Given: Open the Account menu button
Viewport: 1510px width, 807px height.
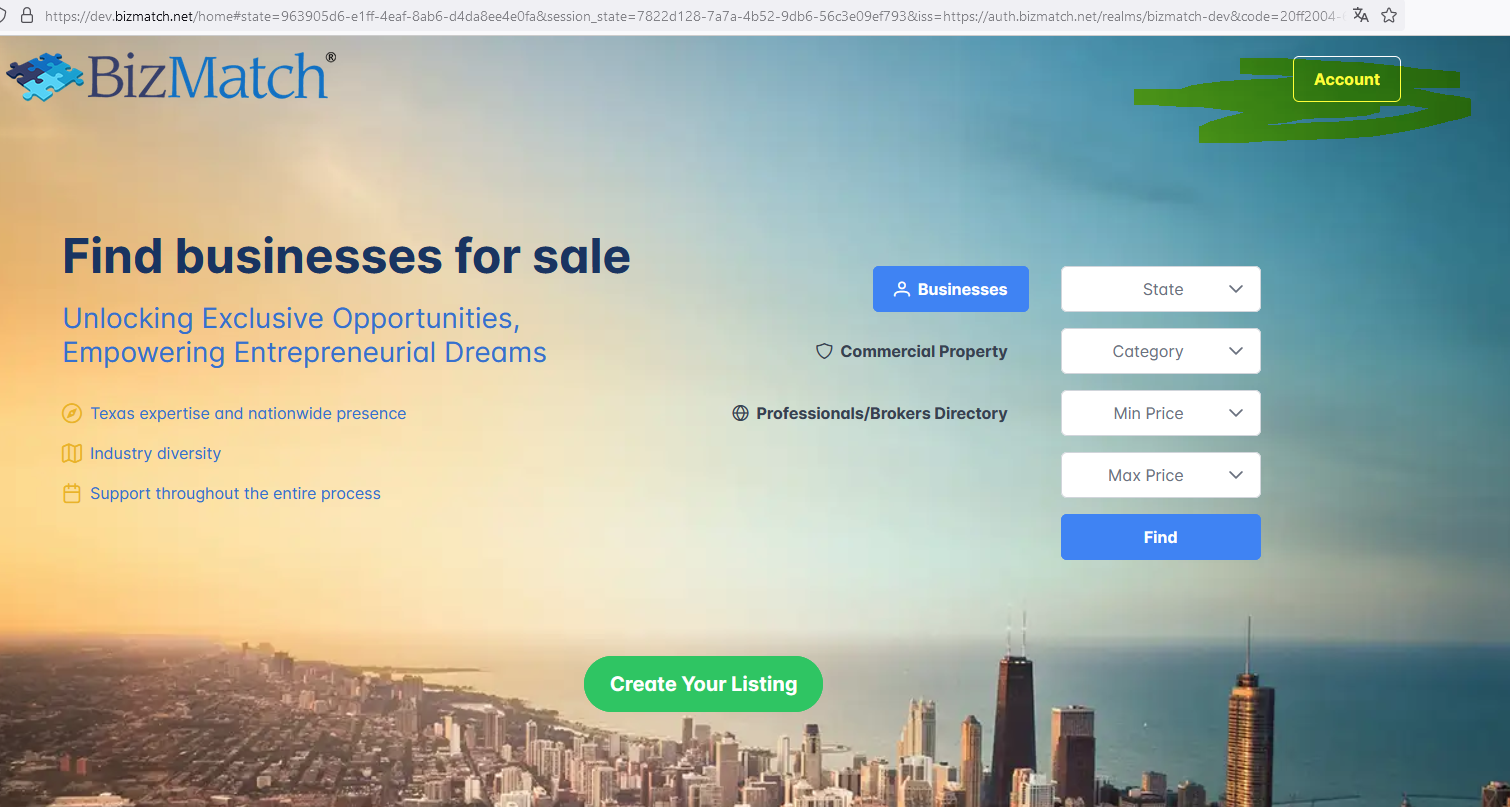Looking at the screenshot, I should [x=1346, y=79].
